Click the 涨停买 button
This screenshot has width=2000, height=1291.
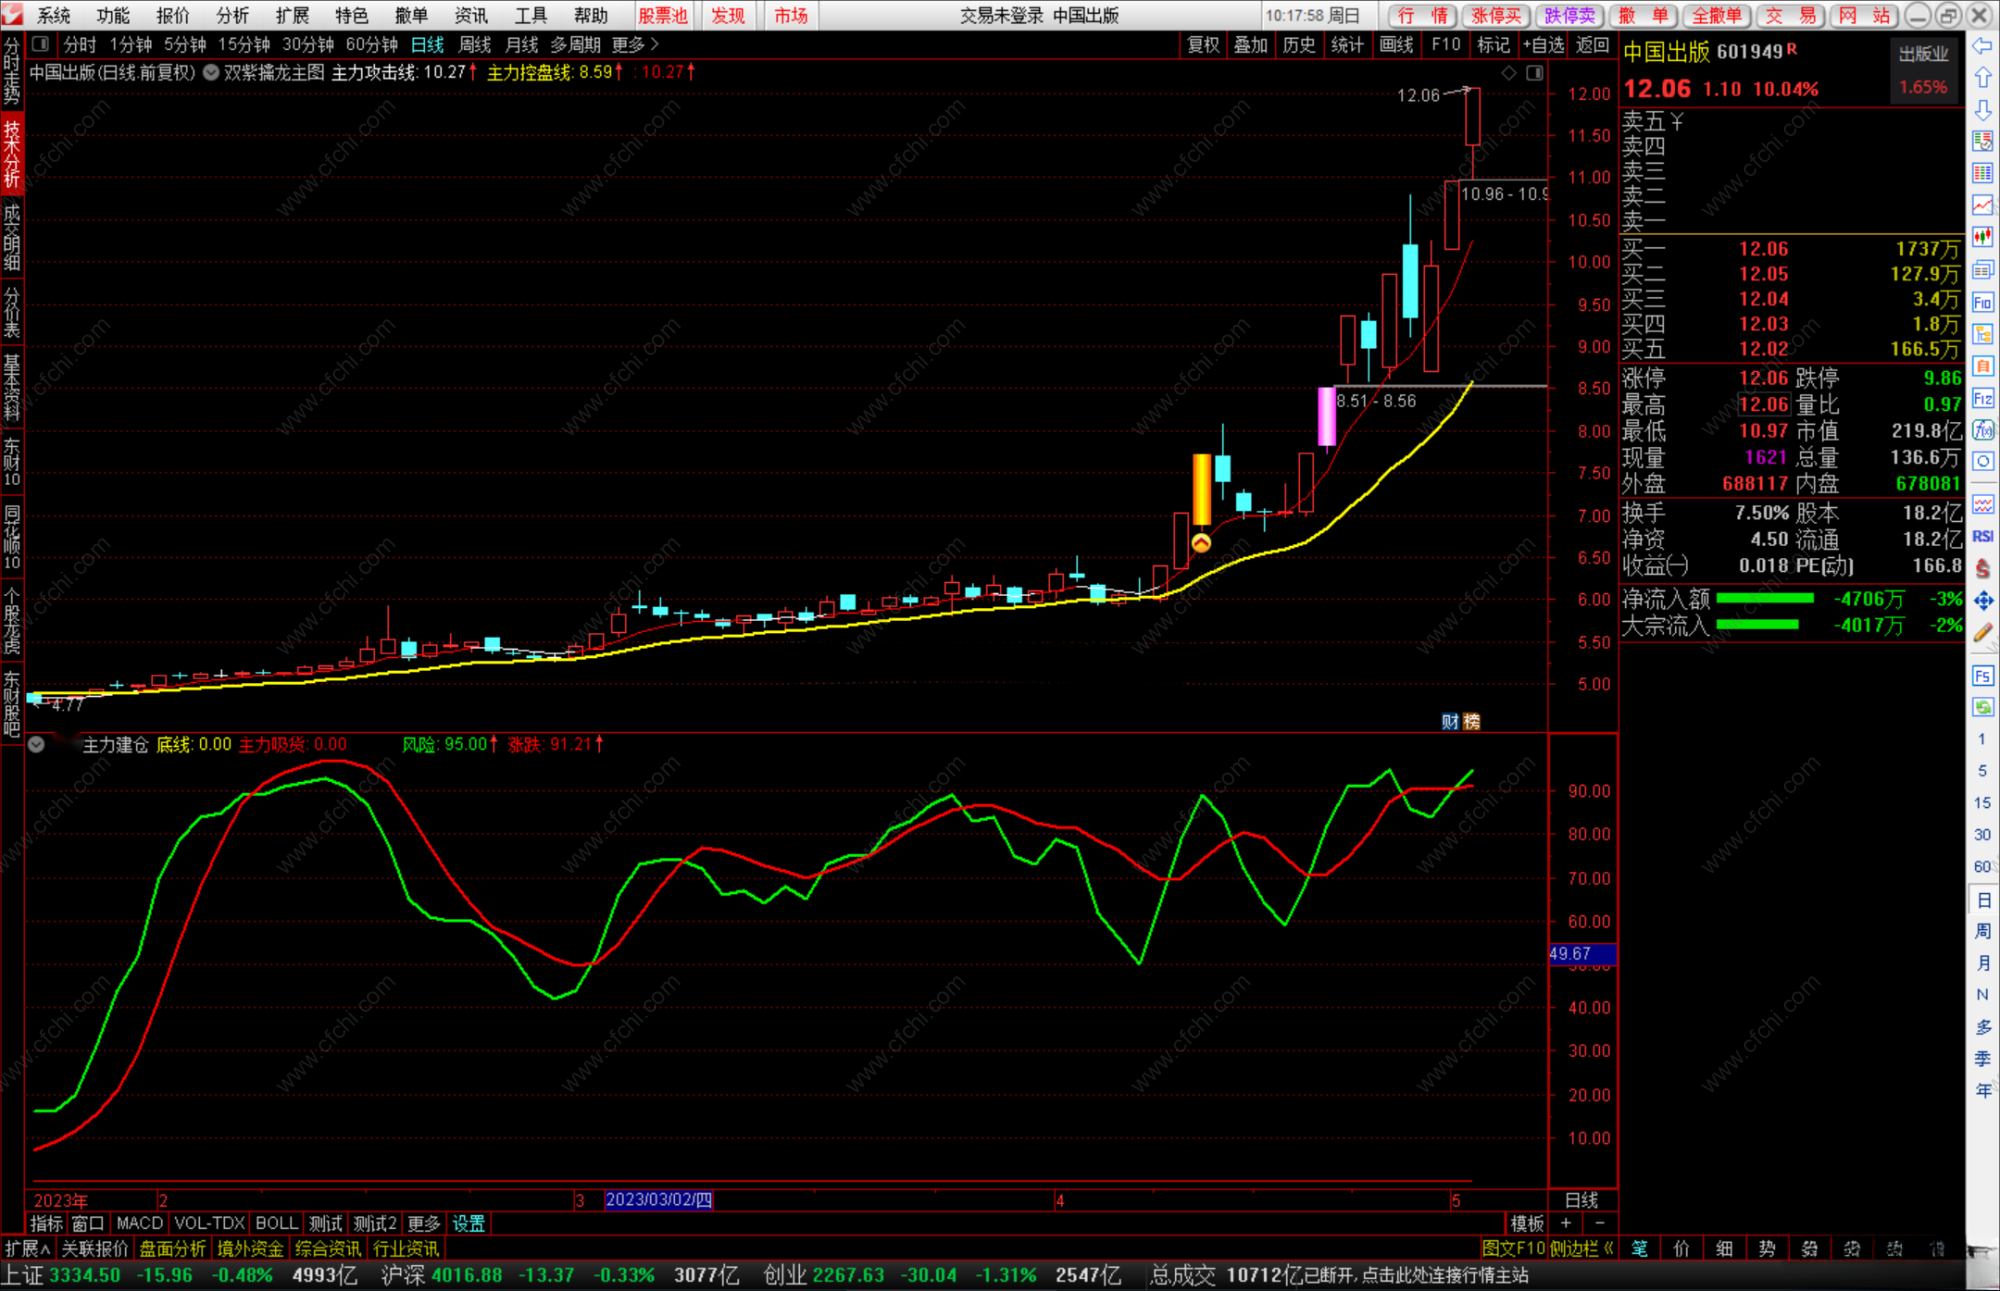[x=1496, y=15]
